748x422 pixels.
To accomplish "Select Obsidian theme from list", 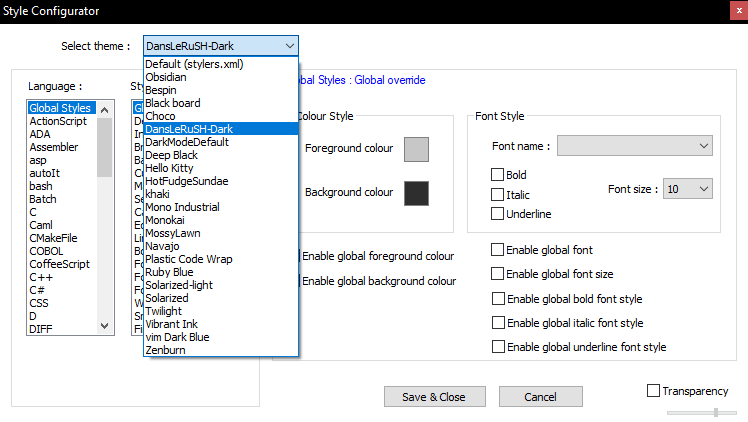I will tap(221, 77).
